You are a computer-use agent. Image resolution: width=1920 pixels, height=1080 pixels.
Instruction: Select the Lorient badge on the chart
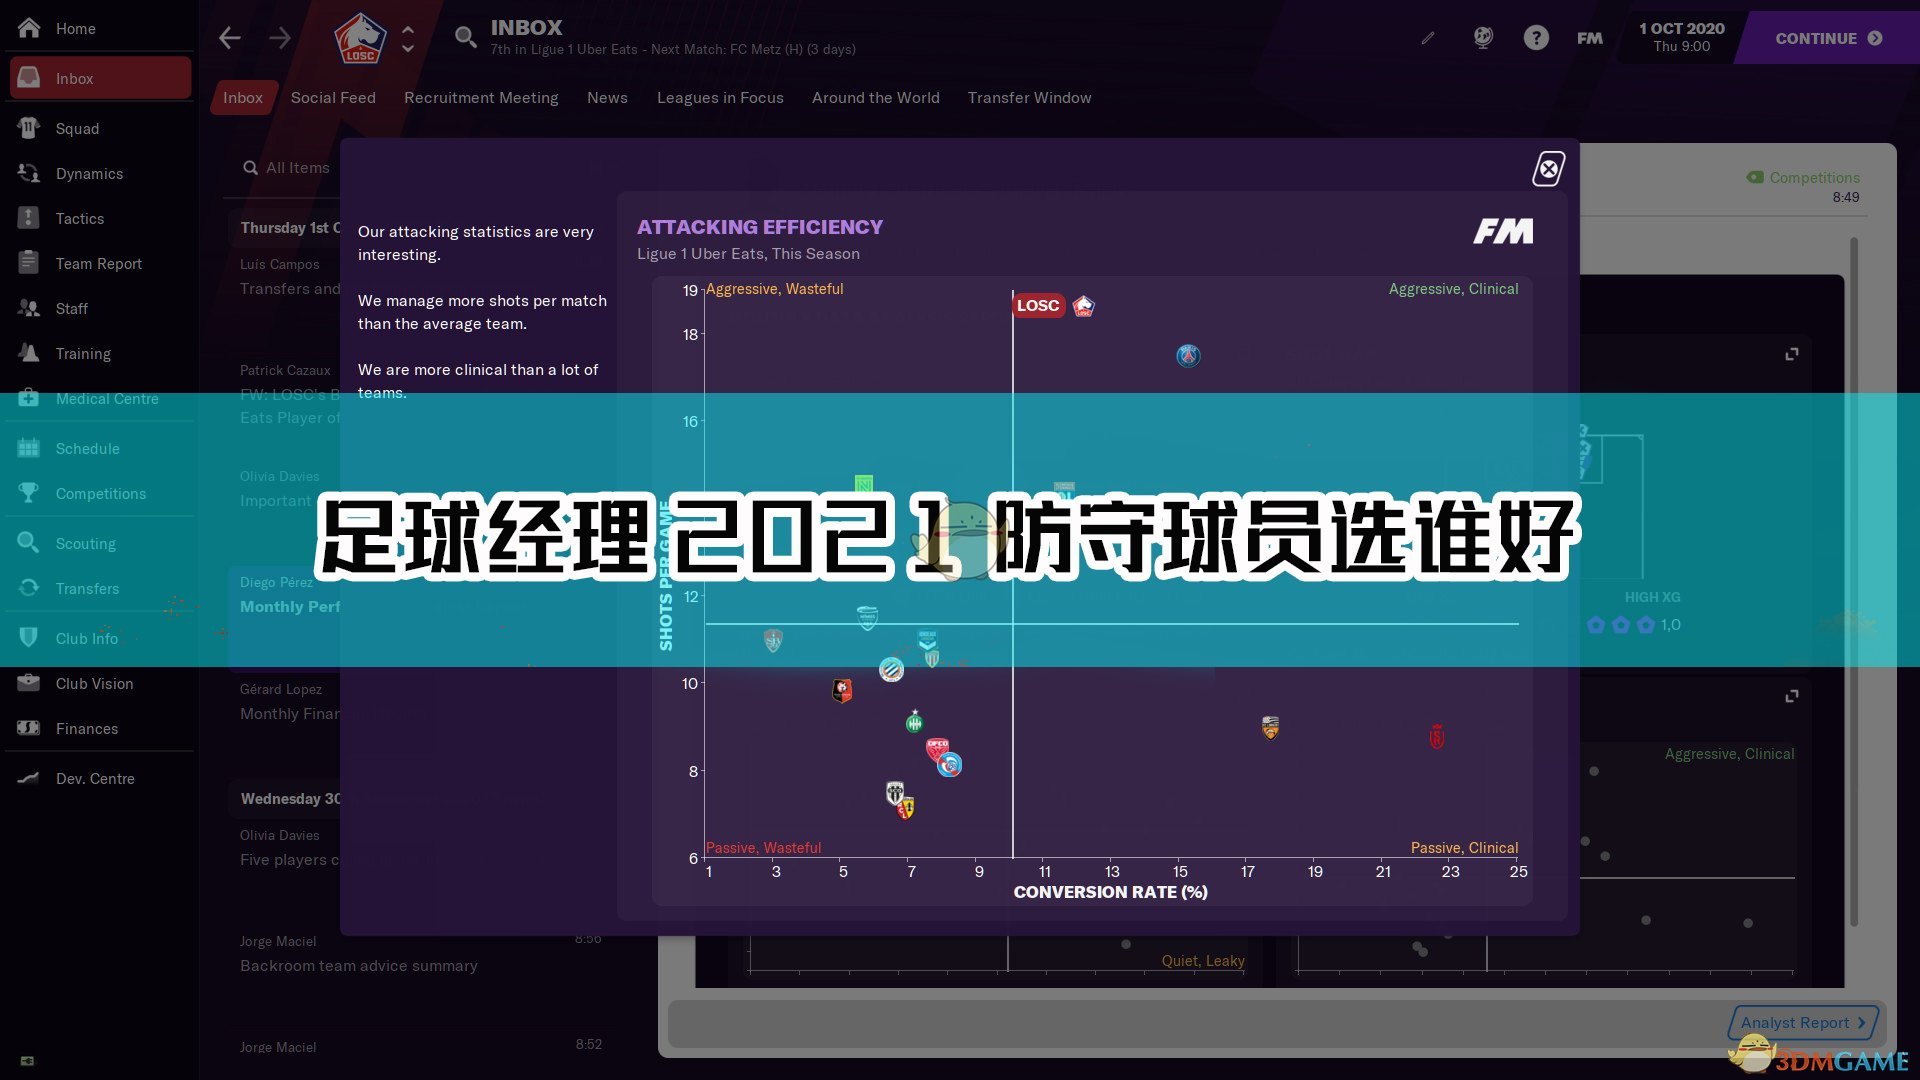point(1270,728)
